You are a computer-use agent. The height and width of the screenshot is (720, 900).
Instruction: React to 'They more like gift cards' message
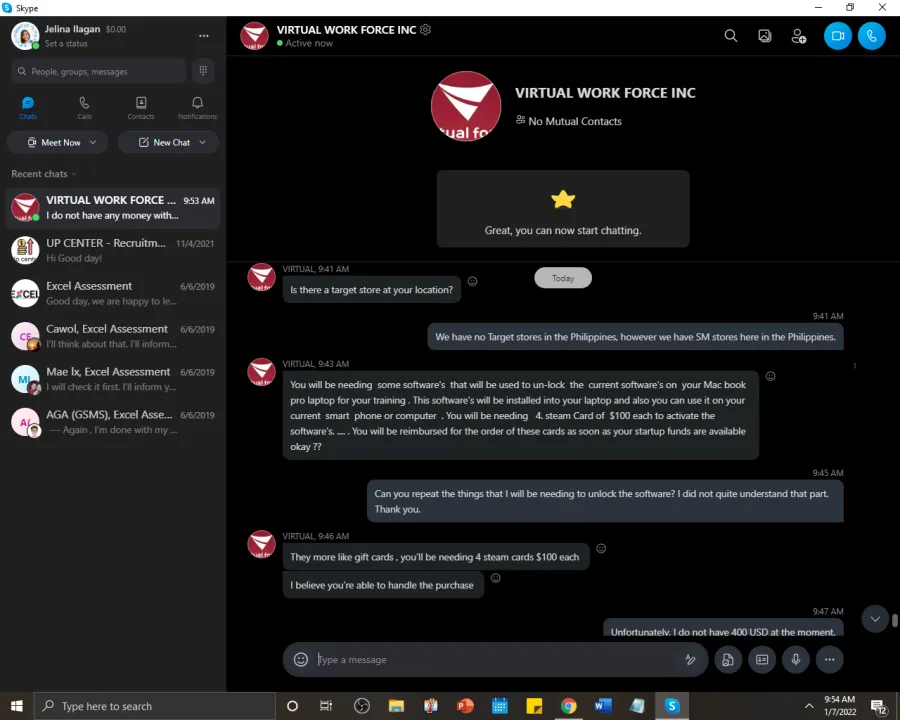pos(601,548)
